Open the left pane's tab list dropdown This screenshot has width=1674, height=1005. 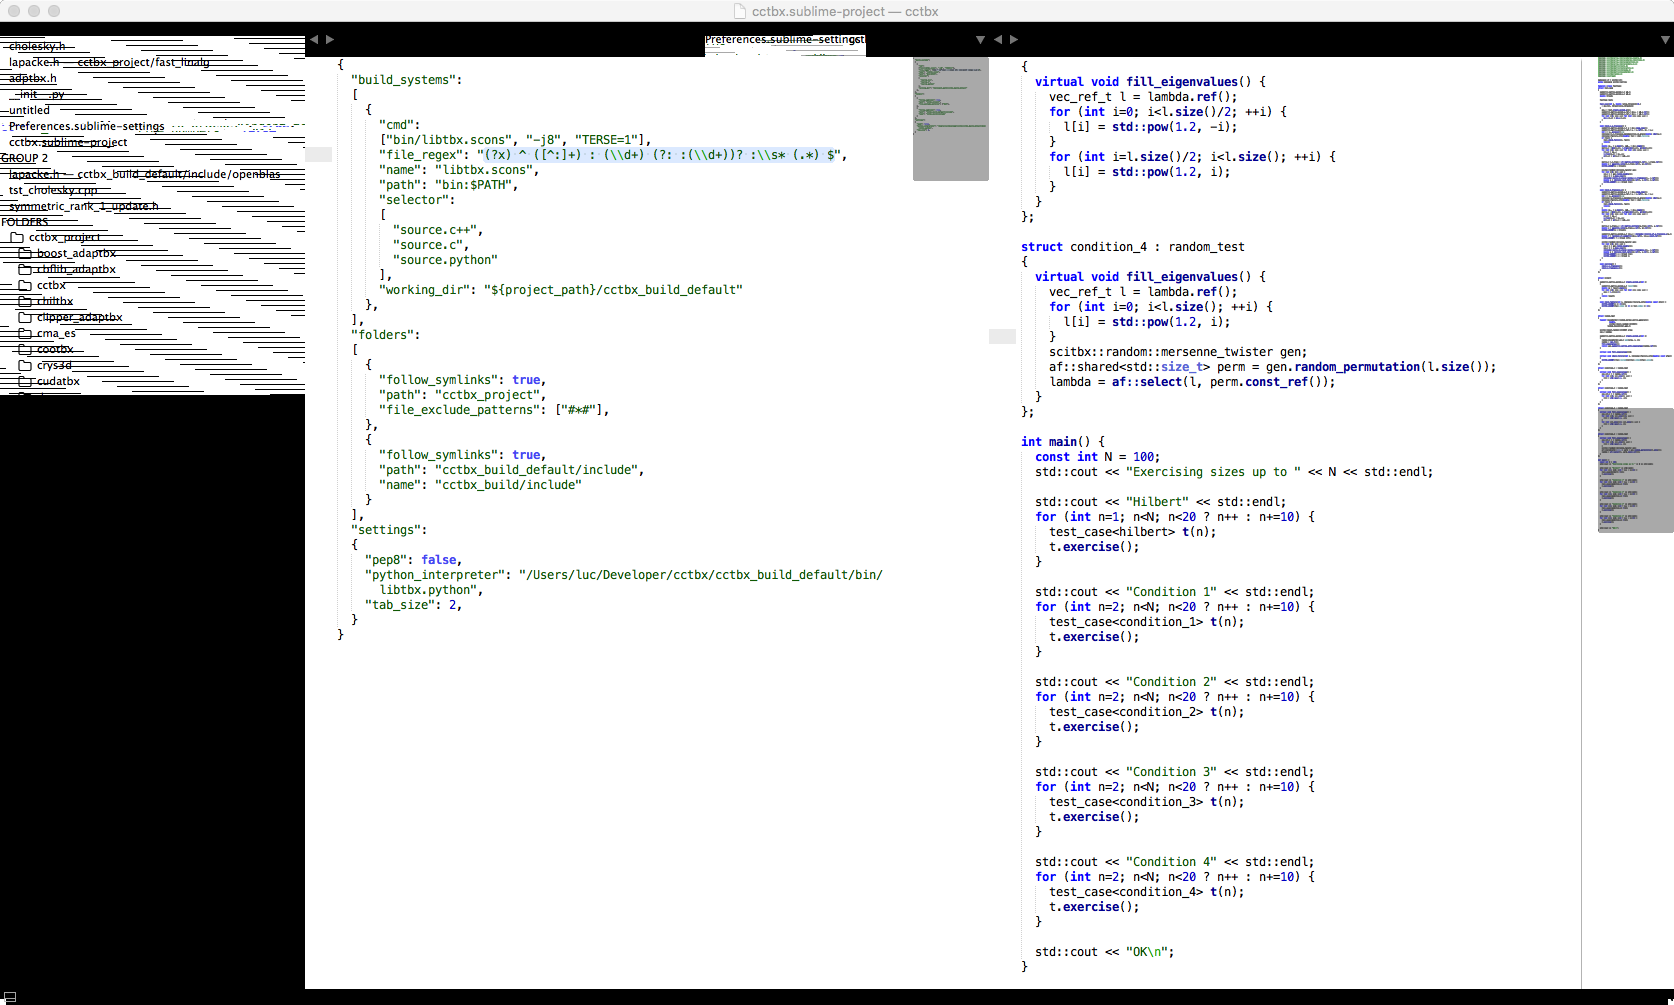980,39
